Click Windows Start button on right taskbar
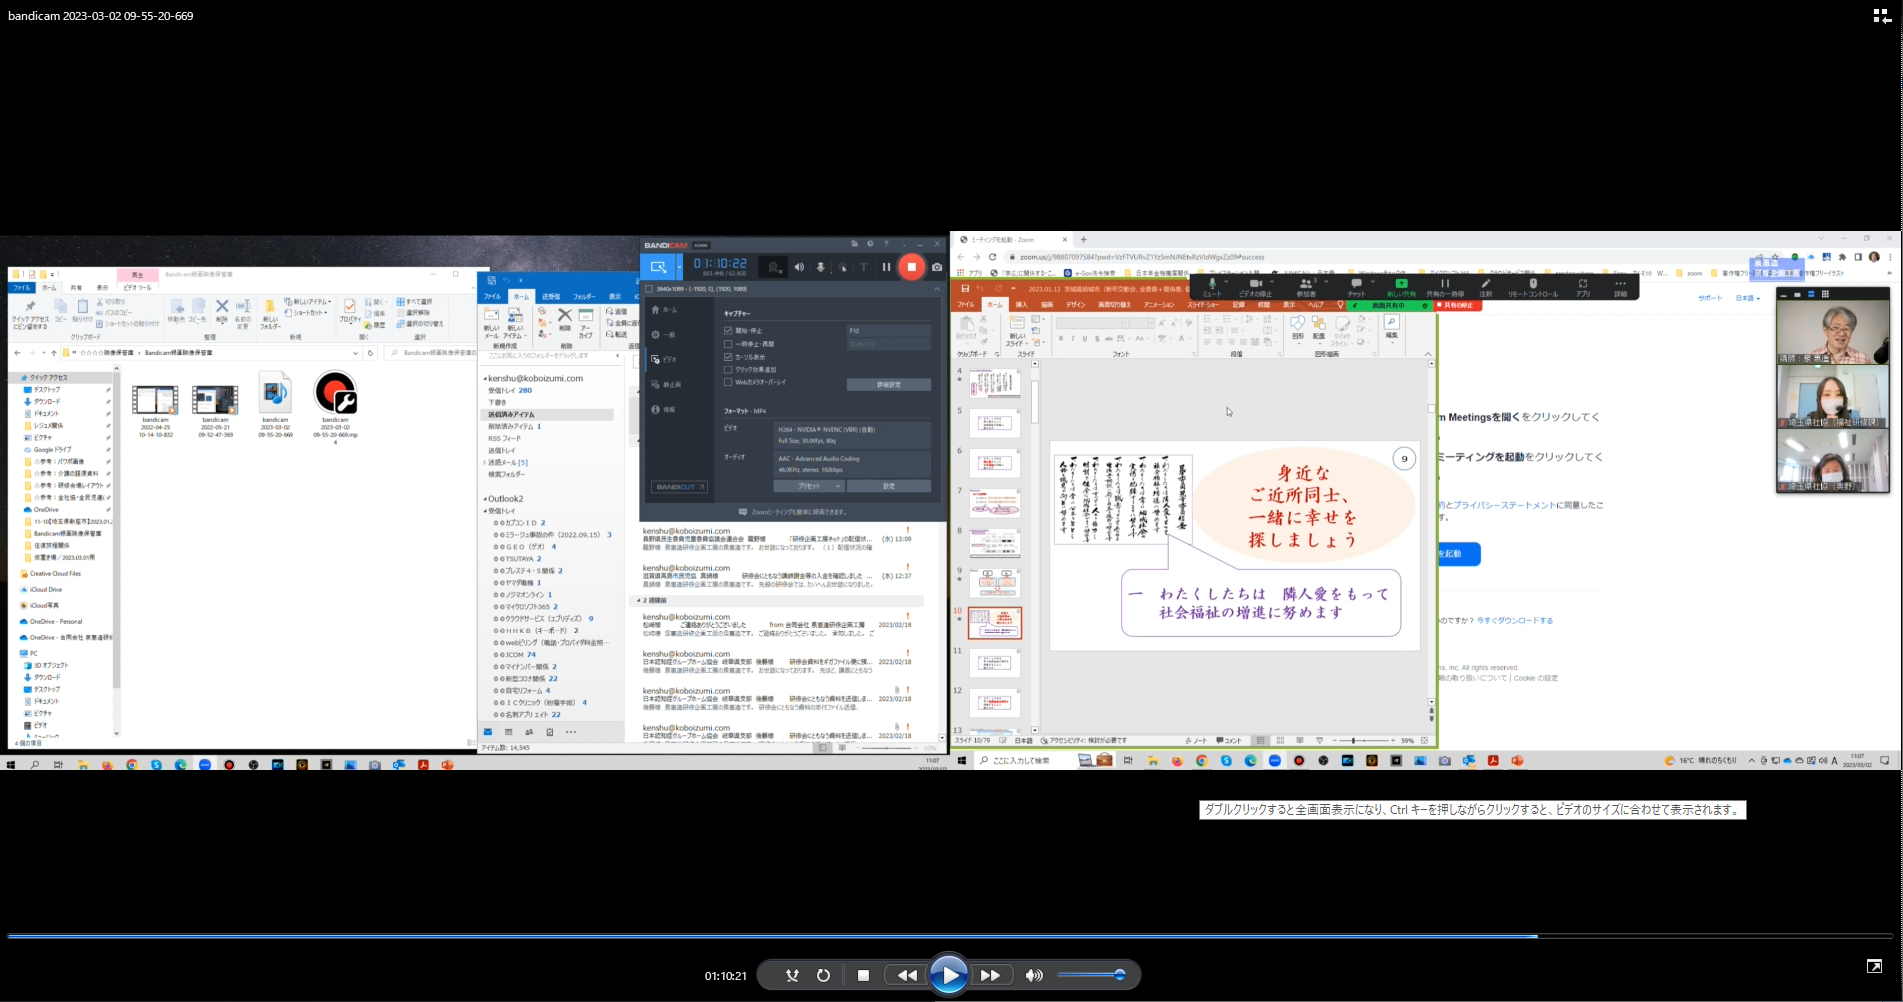The width and height of the screenshot is (1903, 1002). tap(962, 761)
